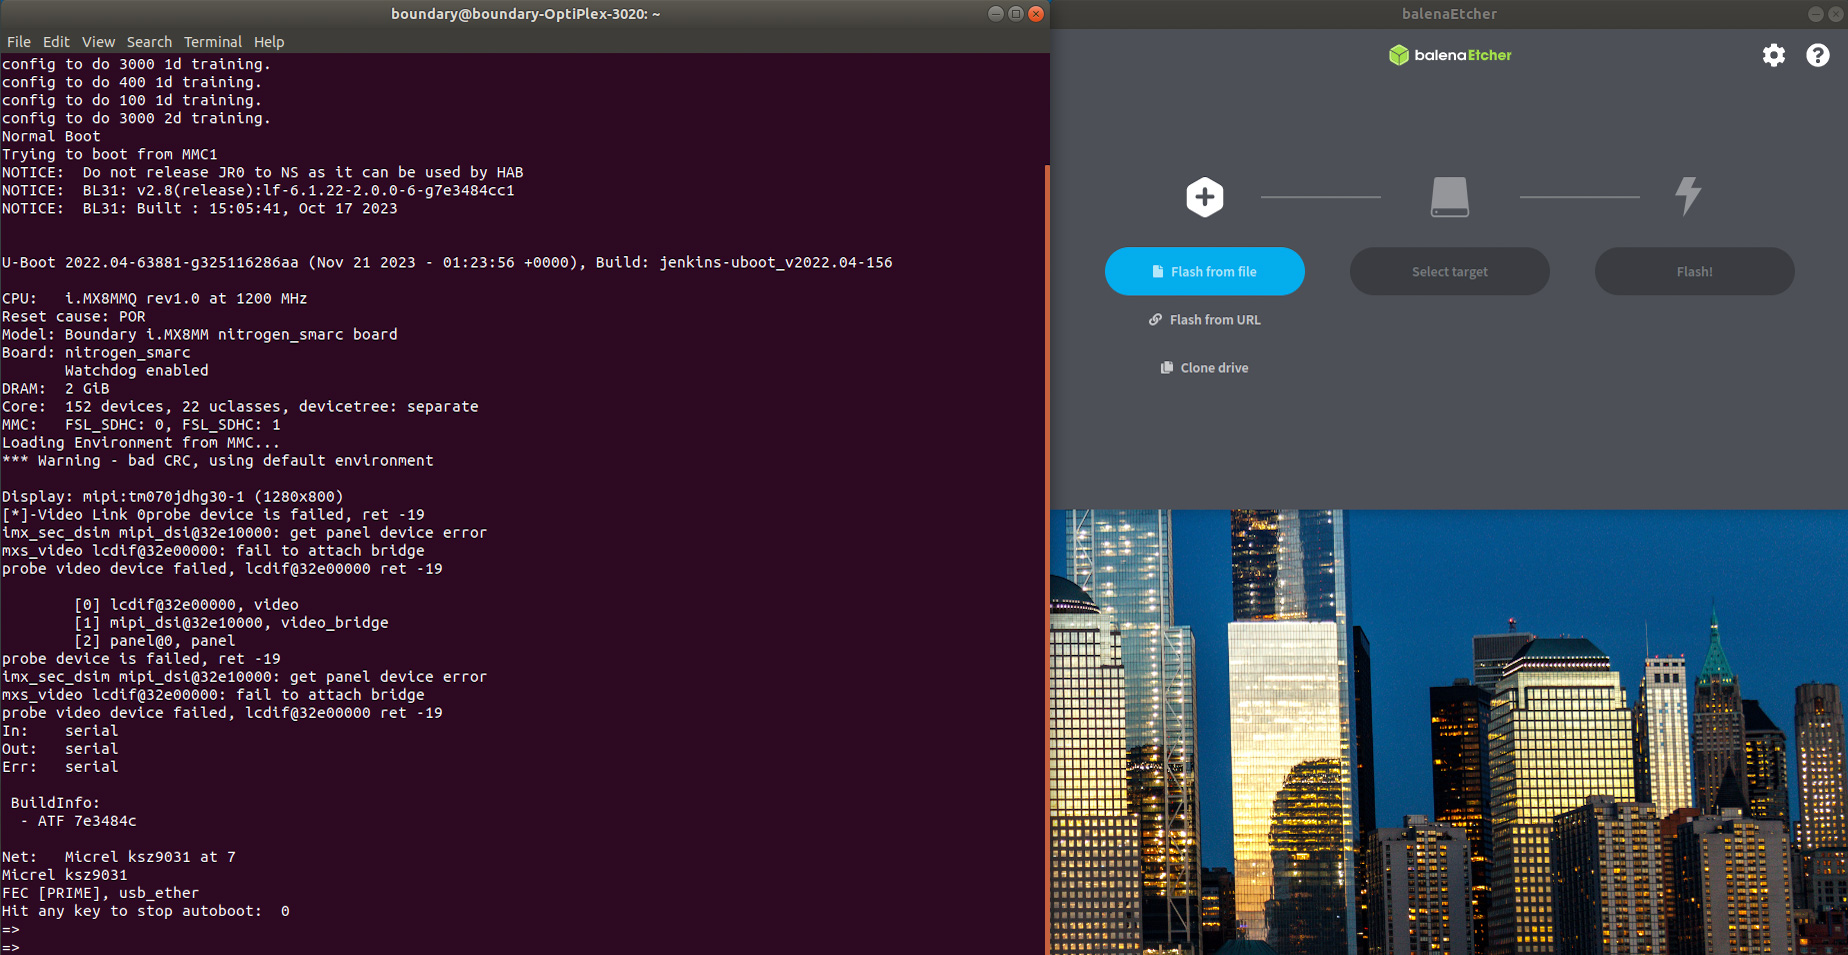Open balenaEtcher settings gear

click(1773, 55)
